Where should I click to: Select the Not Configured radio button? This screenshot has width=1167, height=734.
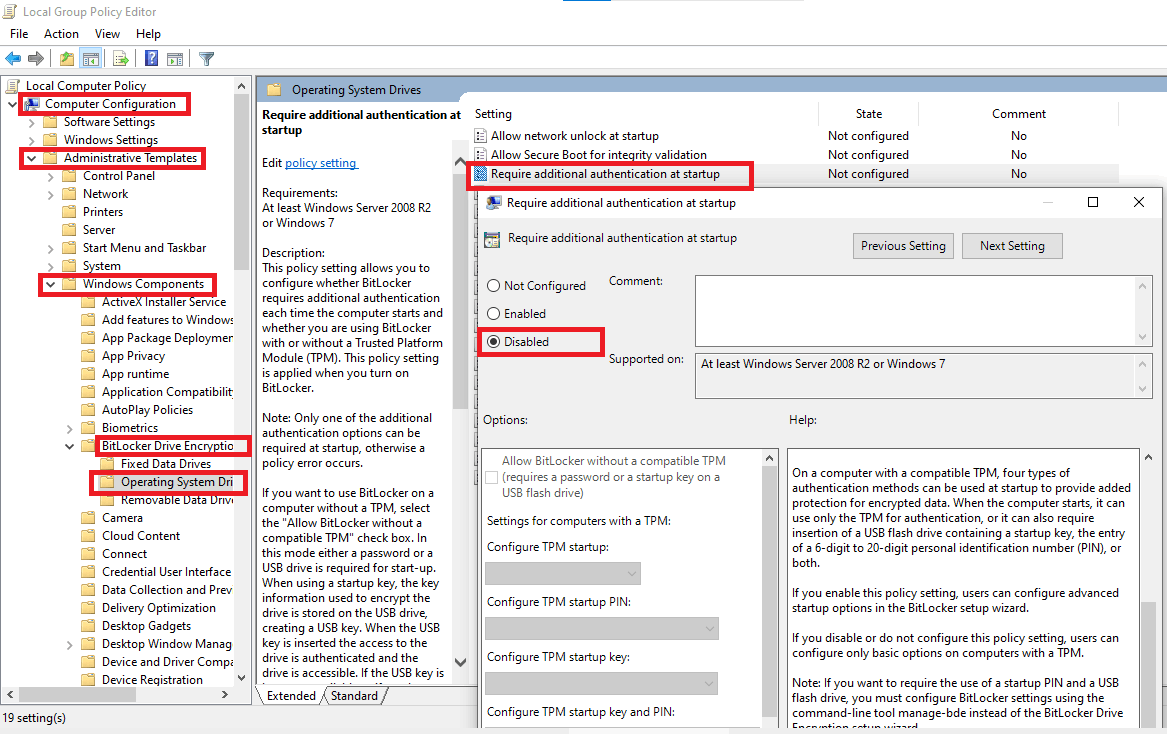493,286
